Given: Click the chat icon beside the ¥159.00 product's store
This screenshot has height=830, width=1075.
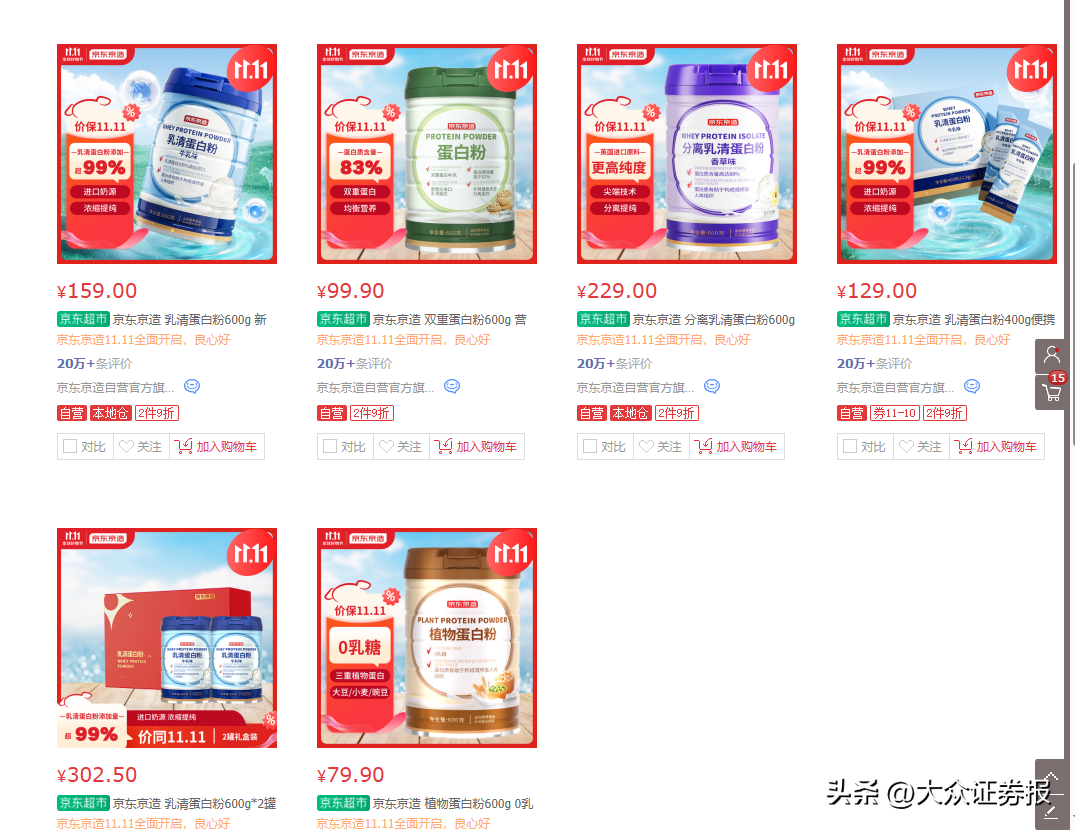Looking at the screenshot, I should [192, 387].
